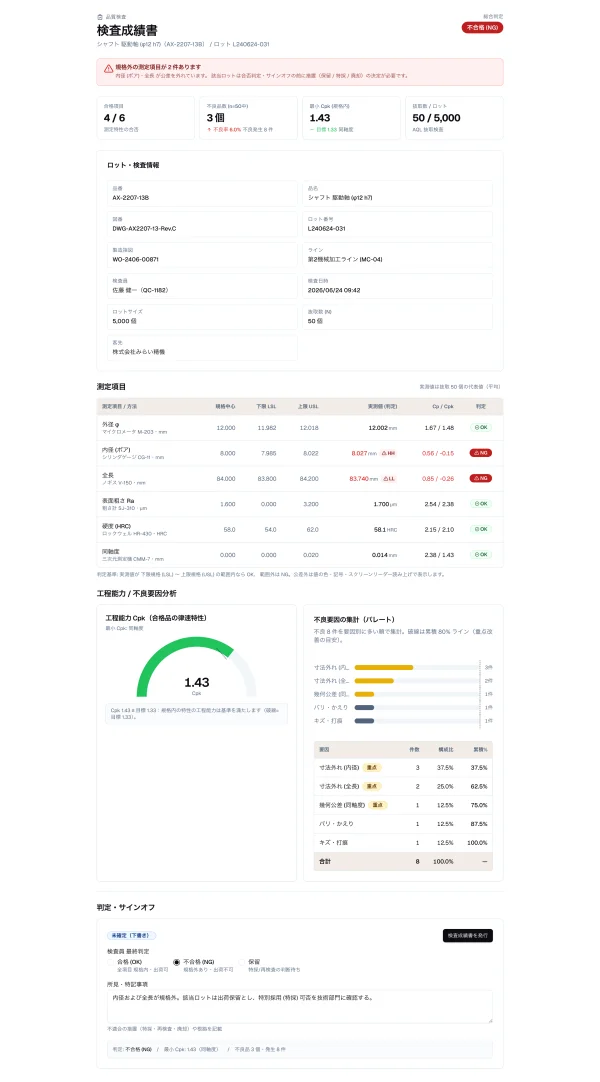600x1082 pixels.
Task: Click the OK badge in the 外径 φ row
Action: [x=481, y=427]
